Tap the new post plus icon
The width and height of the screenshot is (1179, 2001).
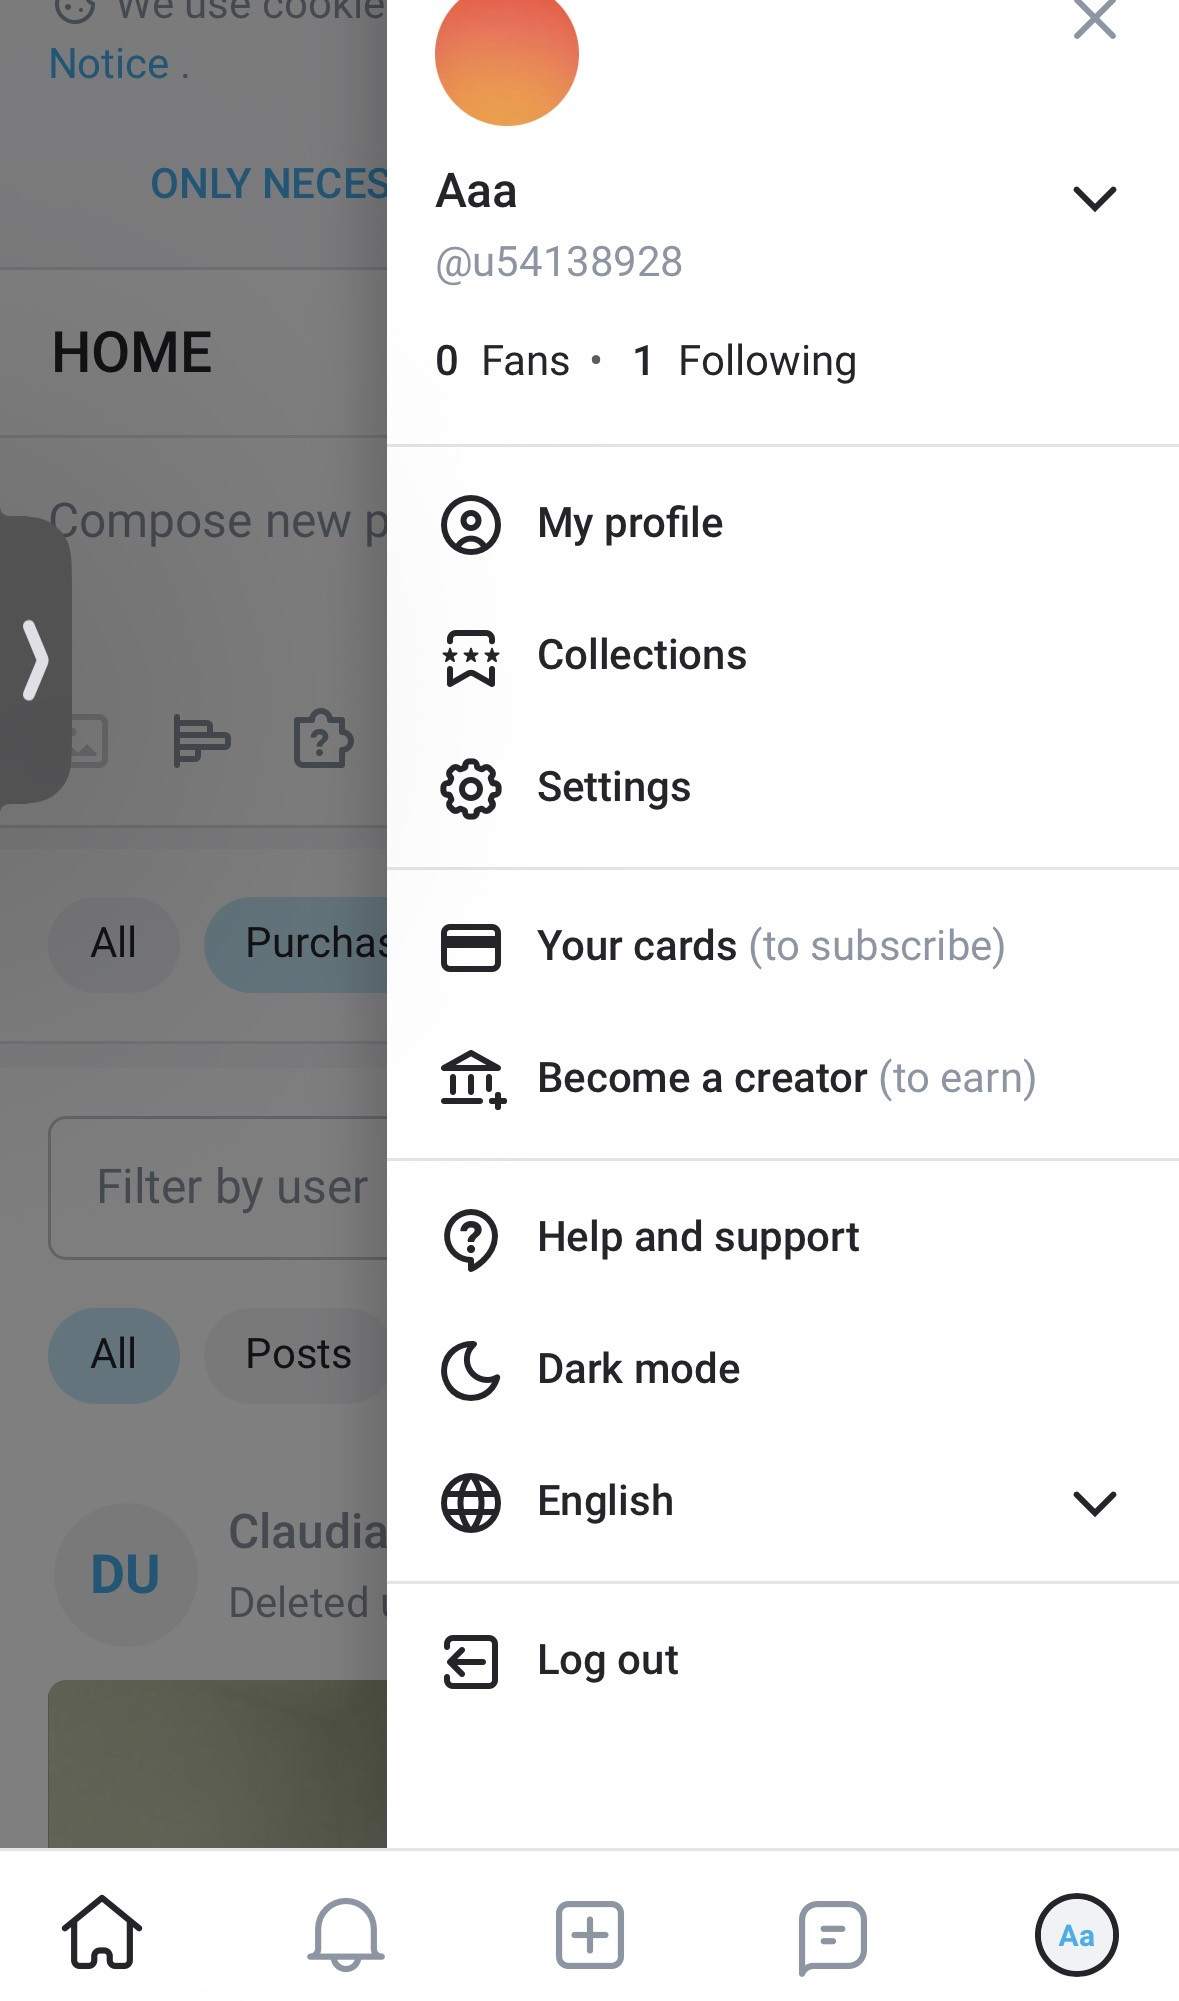point(590,1935)
